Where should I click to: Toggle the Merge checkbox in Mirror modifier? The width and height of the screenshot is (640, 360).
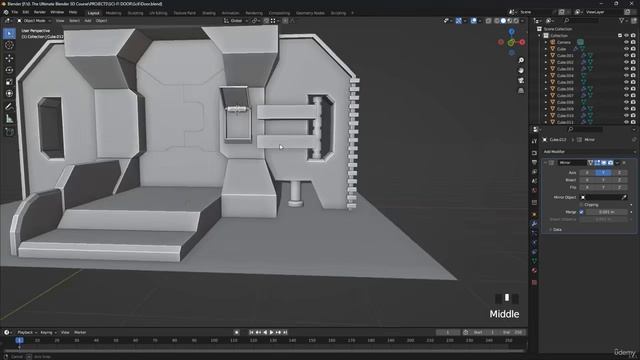[581, 212]
